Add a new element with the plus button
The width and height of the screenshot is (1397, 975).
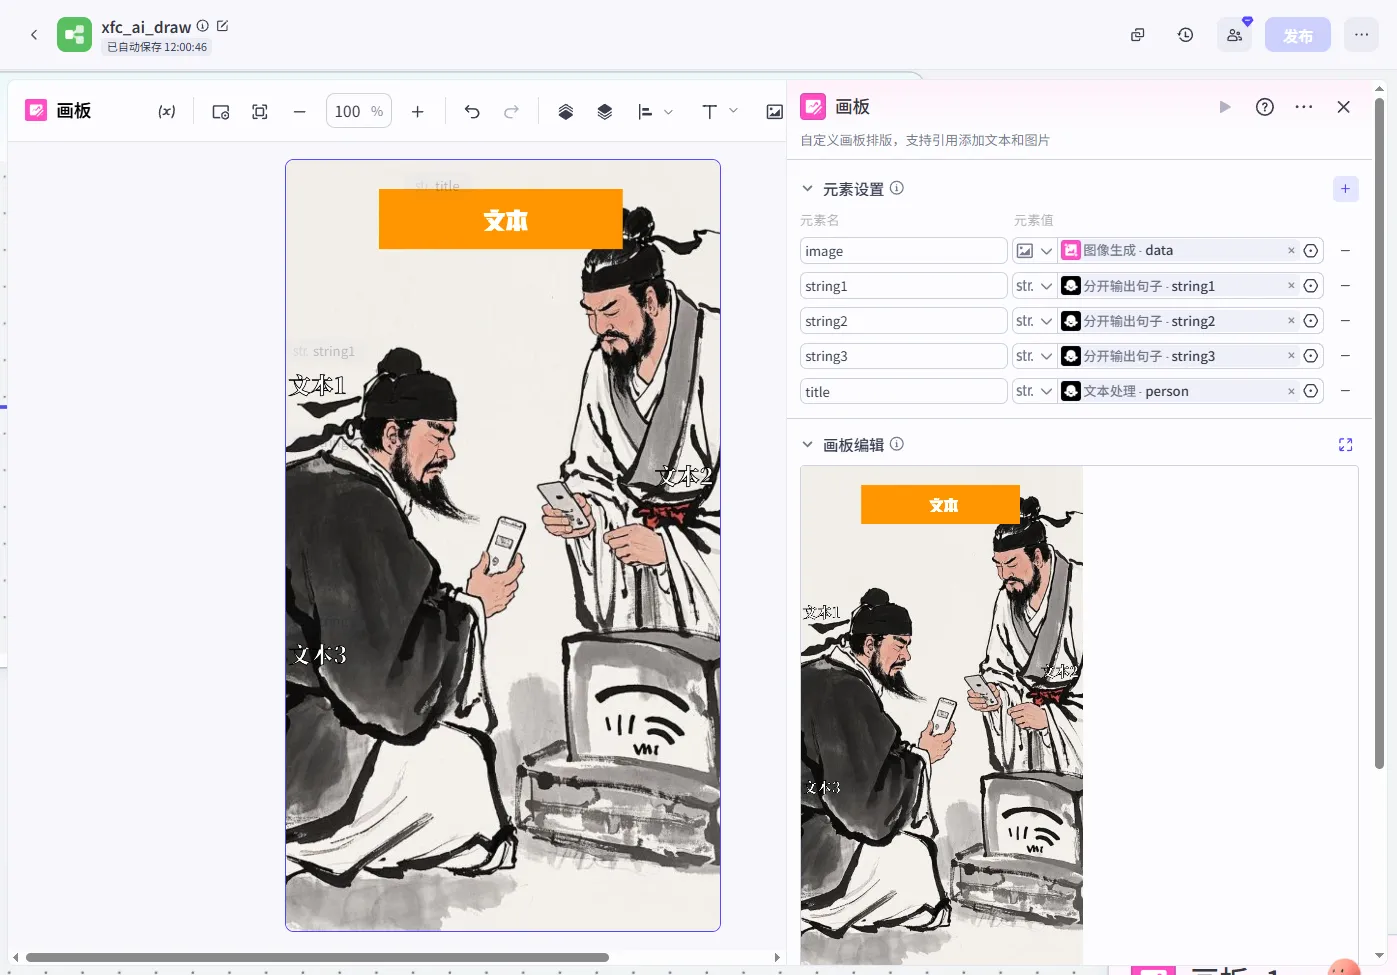[1346, 189]
